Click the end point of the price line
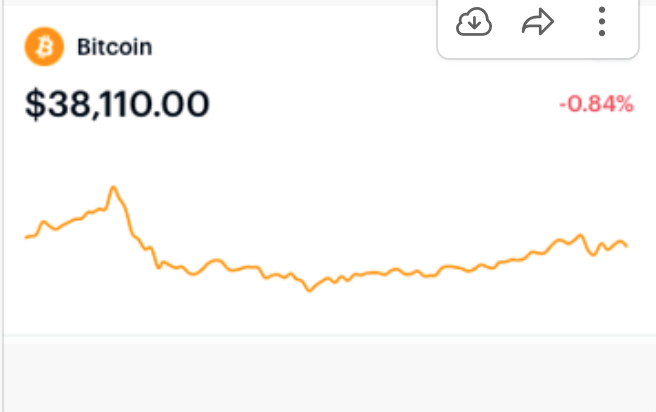This screenshot has height=412, width=656. pyautogui.click(x=626, y=246)
